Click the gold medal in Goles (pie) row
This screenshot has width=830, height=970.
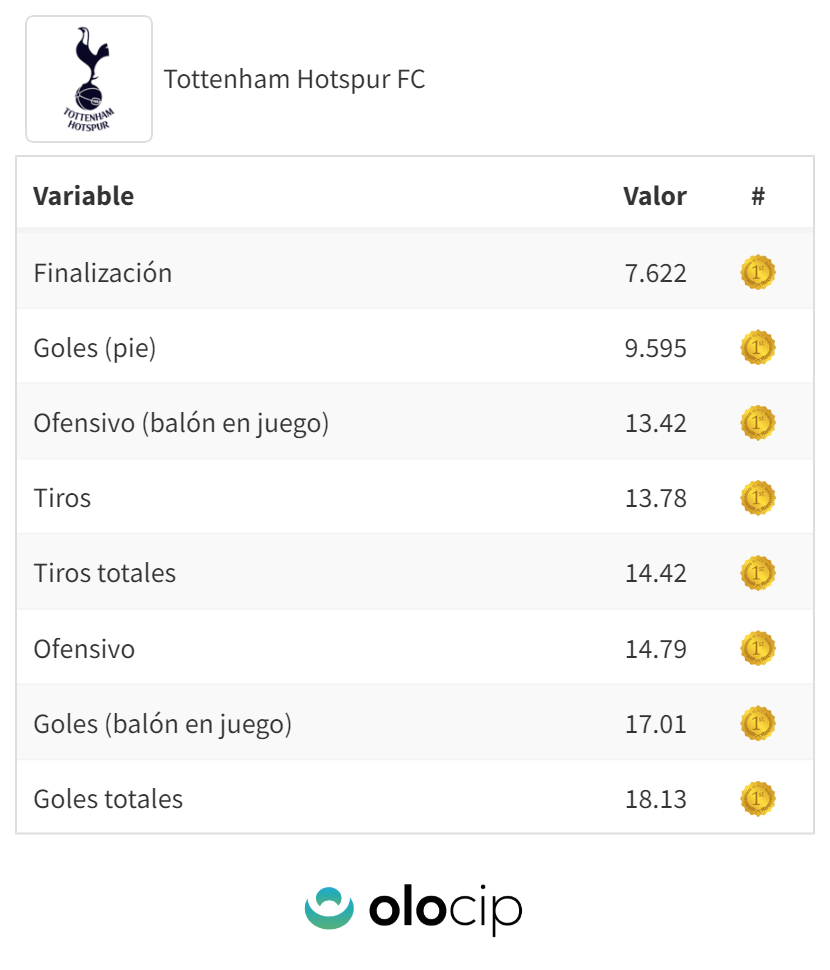(x=758, y=348)
